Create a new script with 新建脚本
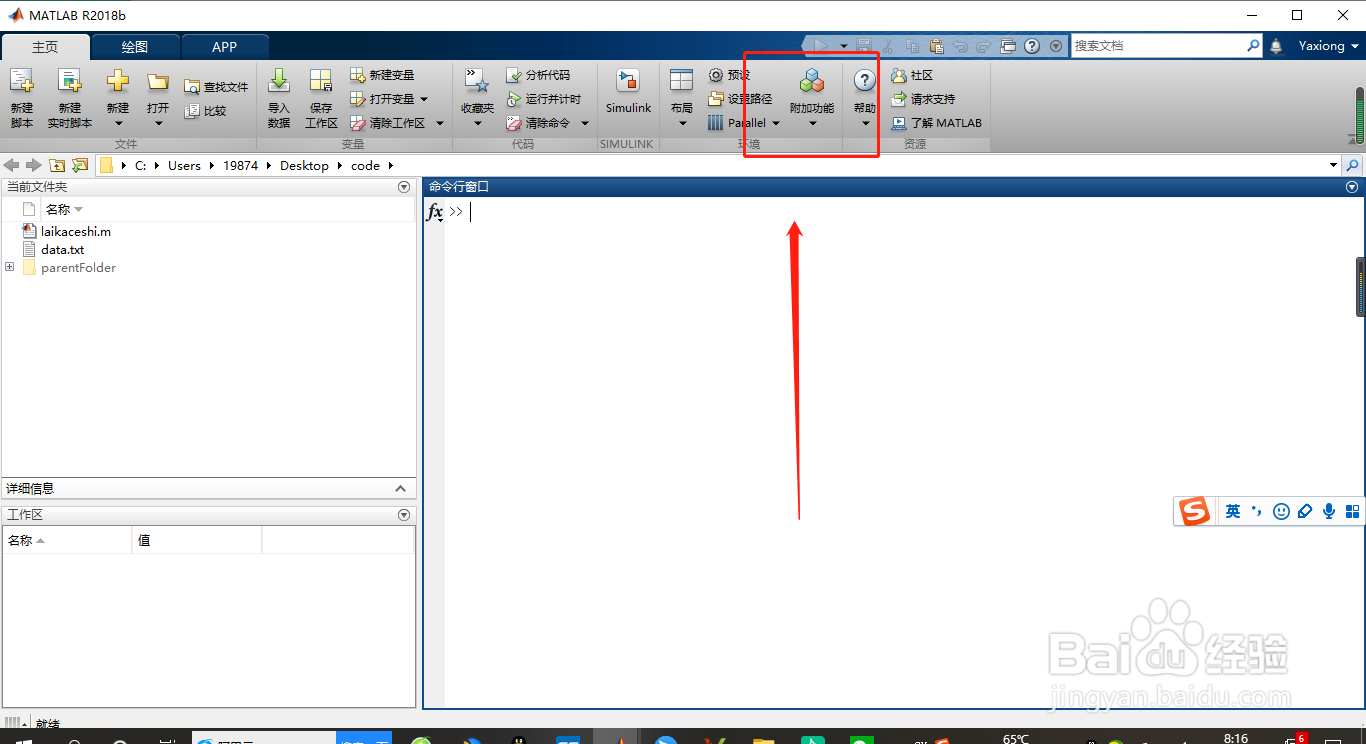Viewport: 1366px width, 744px height. [x=22, y=97]
